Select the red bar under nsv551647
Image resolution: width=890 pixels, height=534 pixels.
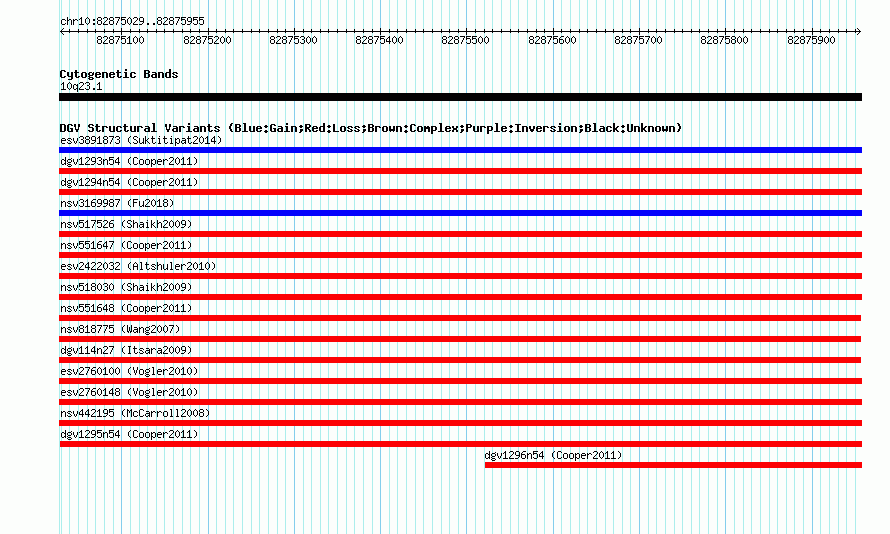[x=460, y=255]
